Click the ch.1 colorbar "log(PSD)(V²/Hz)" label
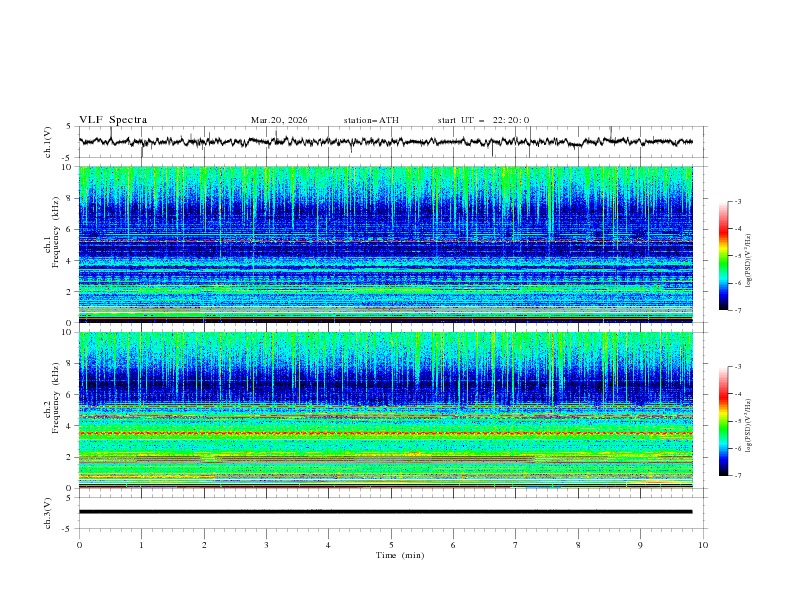 coord(749,261)
